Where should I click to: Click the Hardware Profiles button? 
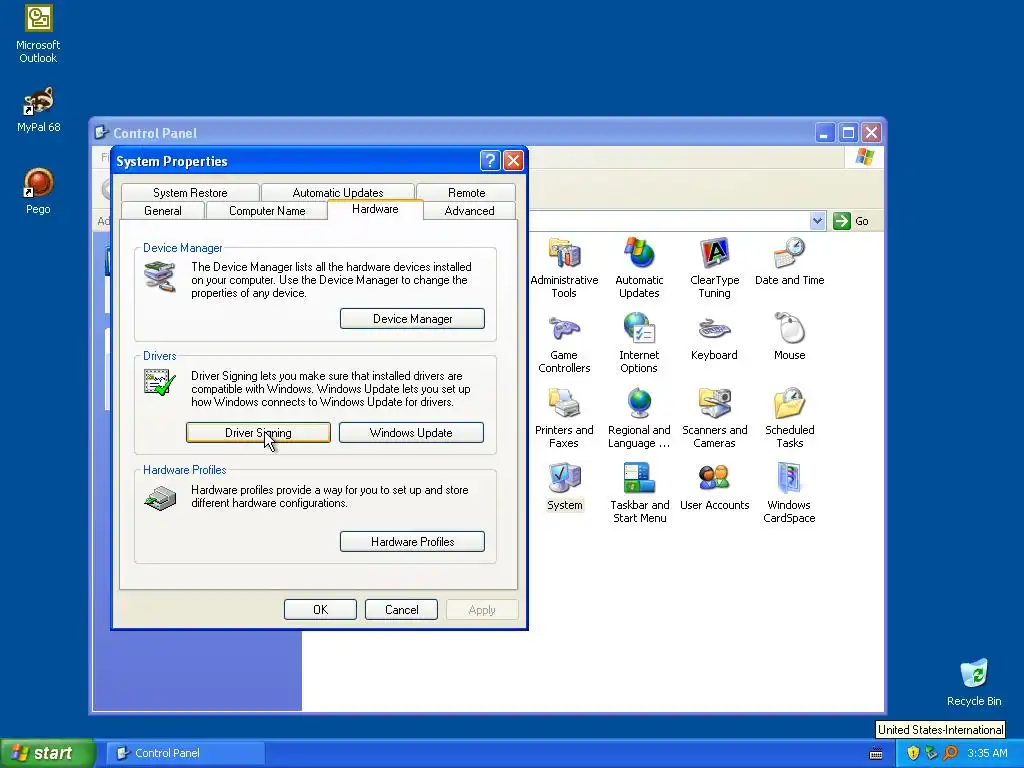(x=412, y=541)
